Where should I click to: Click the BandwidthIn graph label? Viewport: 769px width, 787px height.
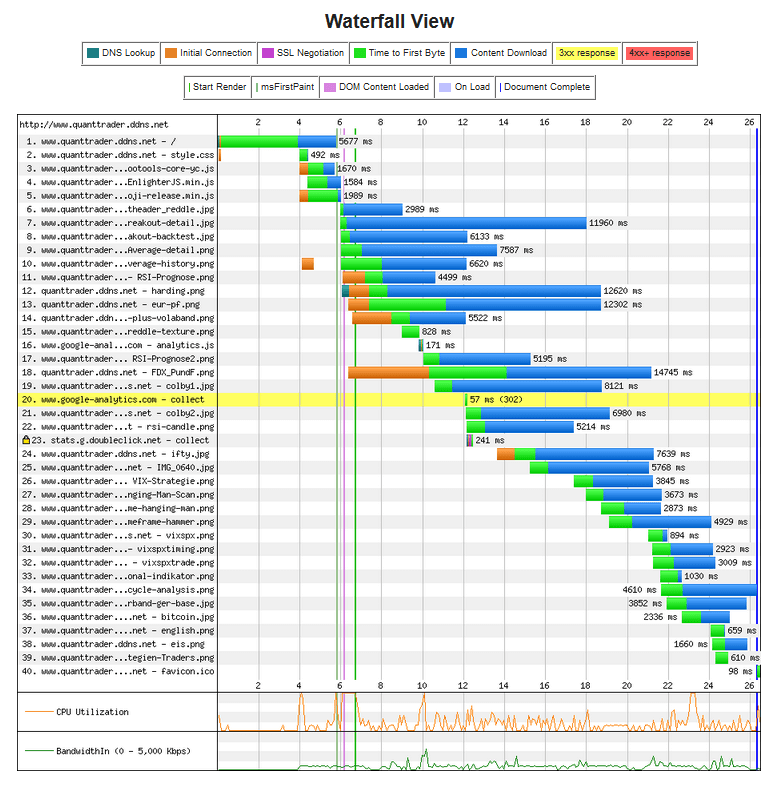point(109,751)
